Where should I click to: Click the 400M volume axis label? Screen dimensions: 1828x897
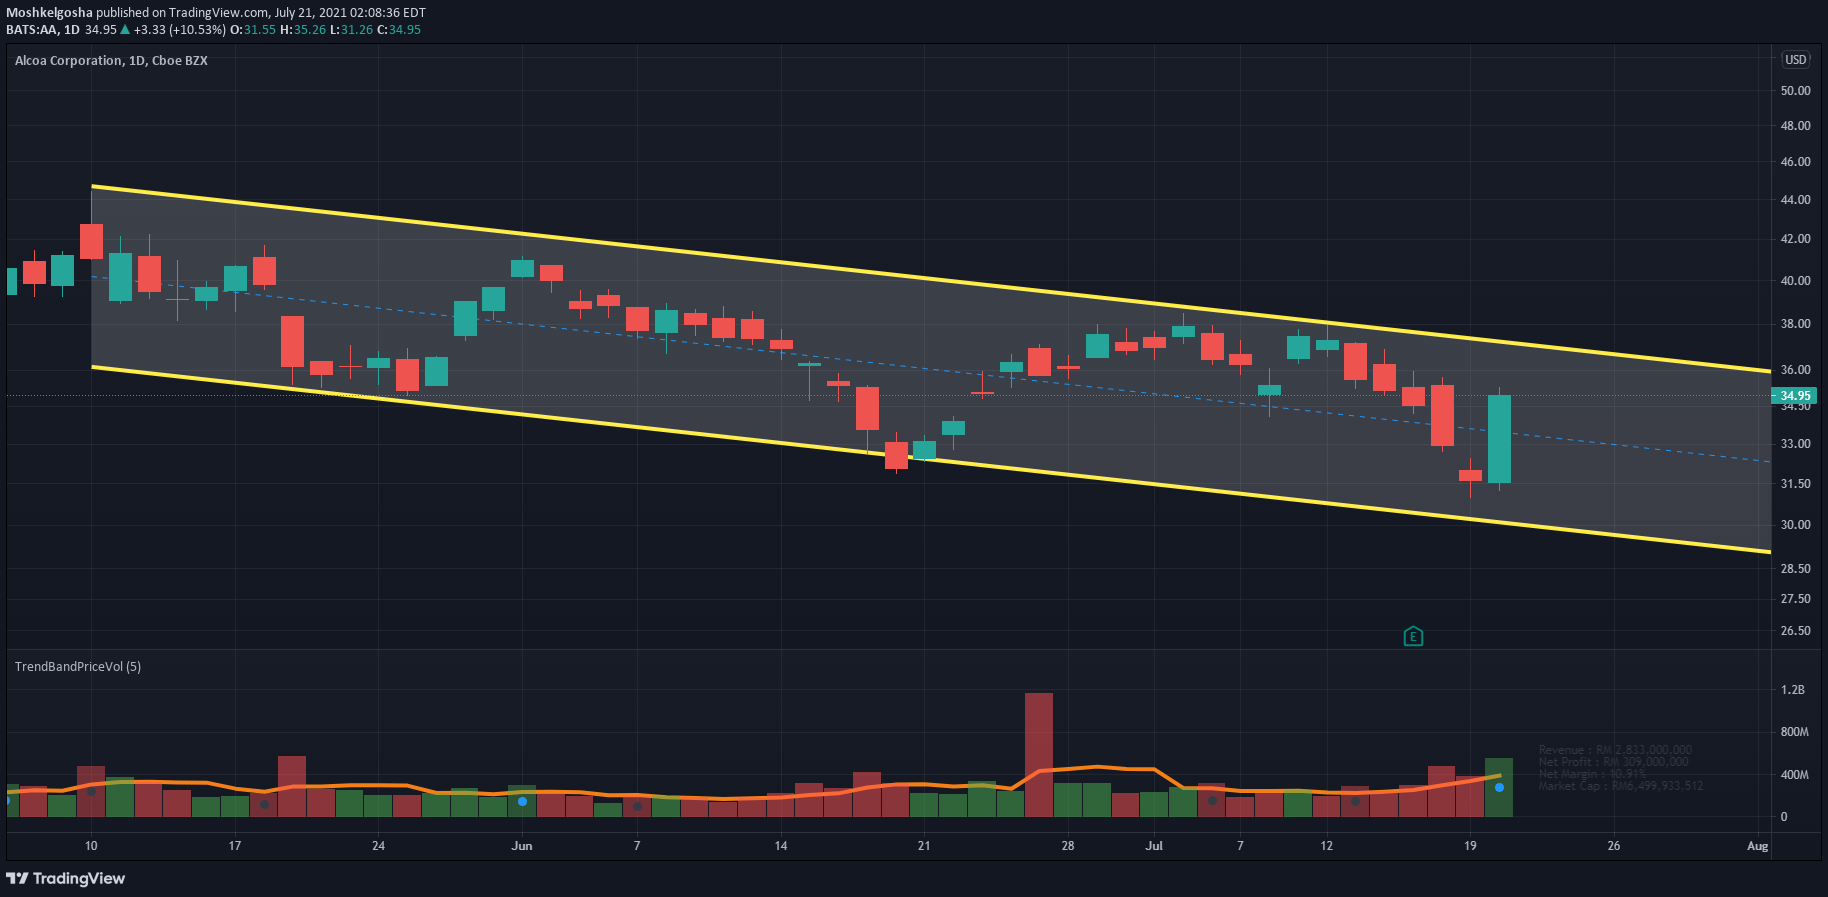(x=1795, y=775)
